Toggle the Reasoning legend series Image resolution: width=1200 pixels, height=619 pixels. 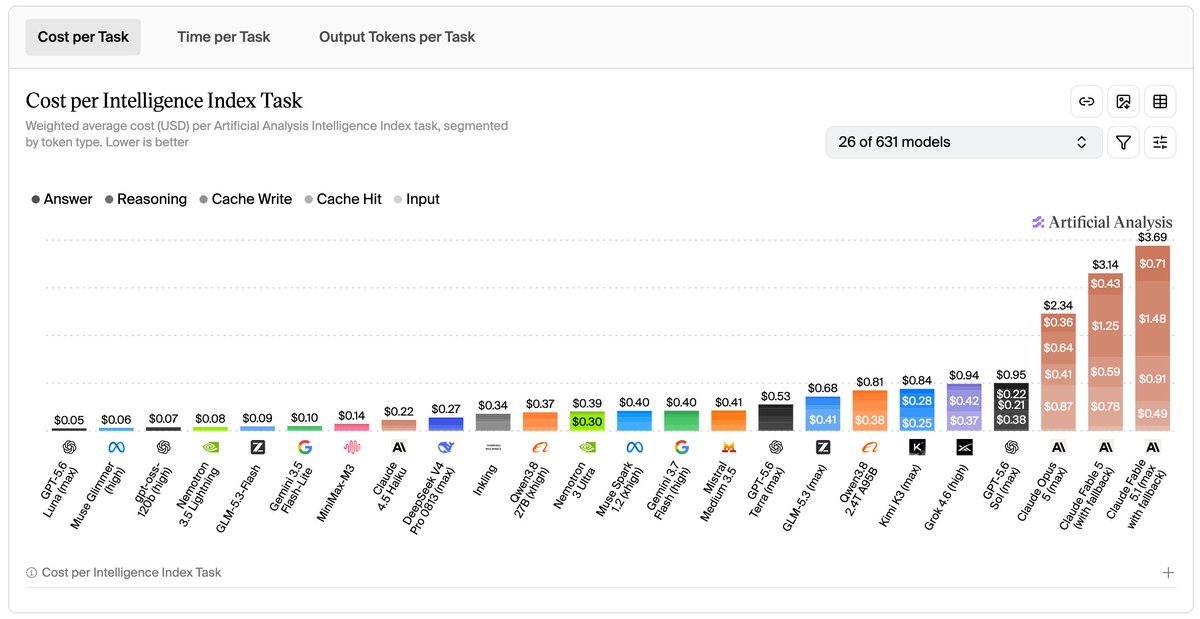[146, 199]
